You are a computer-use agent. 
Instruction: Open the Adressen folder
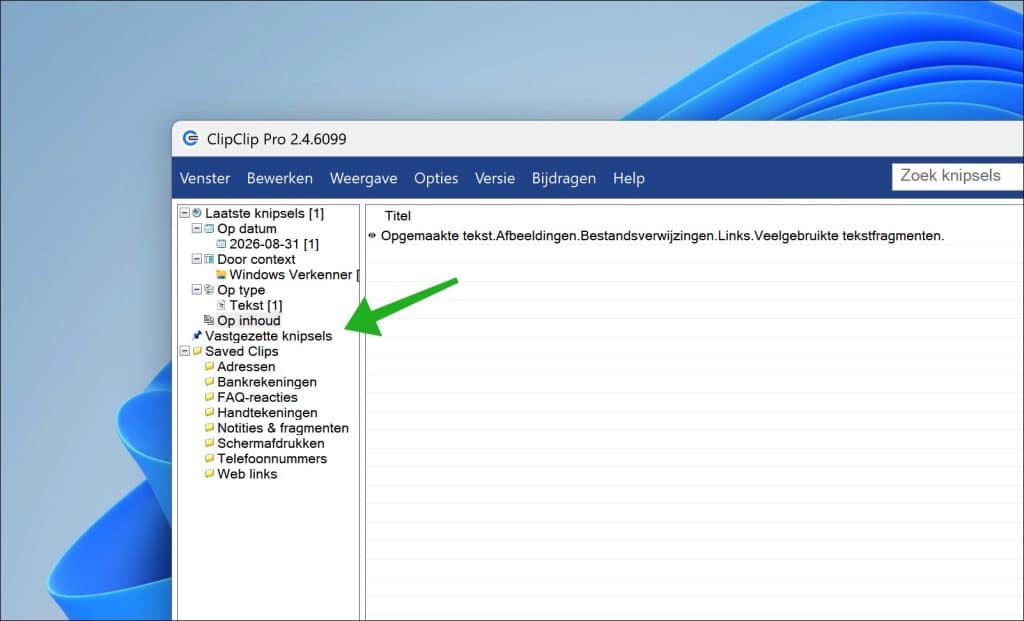246,366
